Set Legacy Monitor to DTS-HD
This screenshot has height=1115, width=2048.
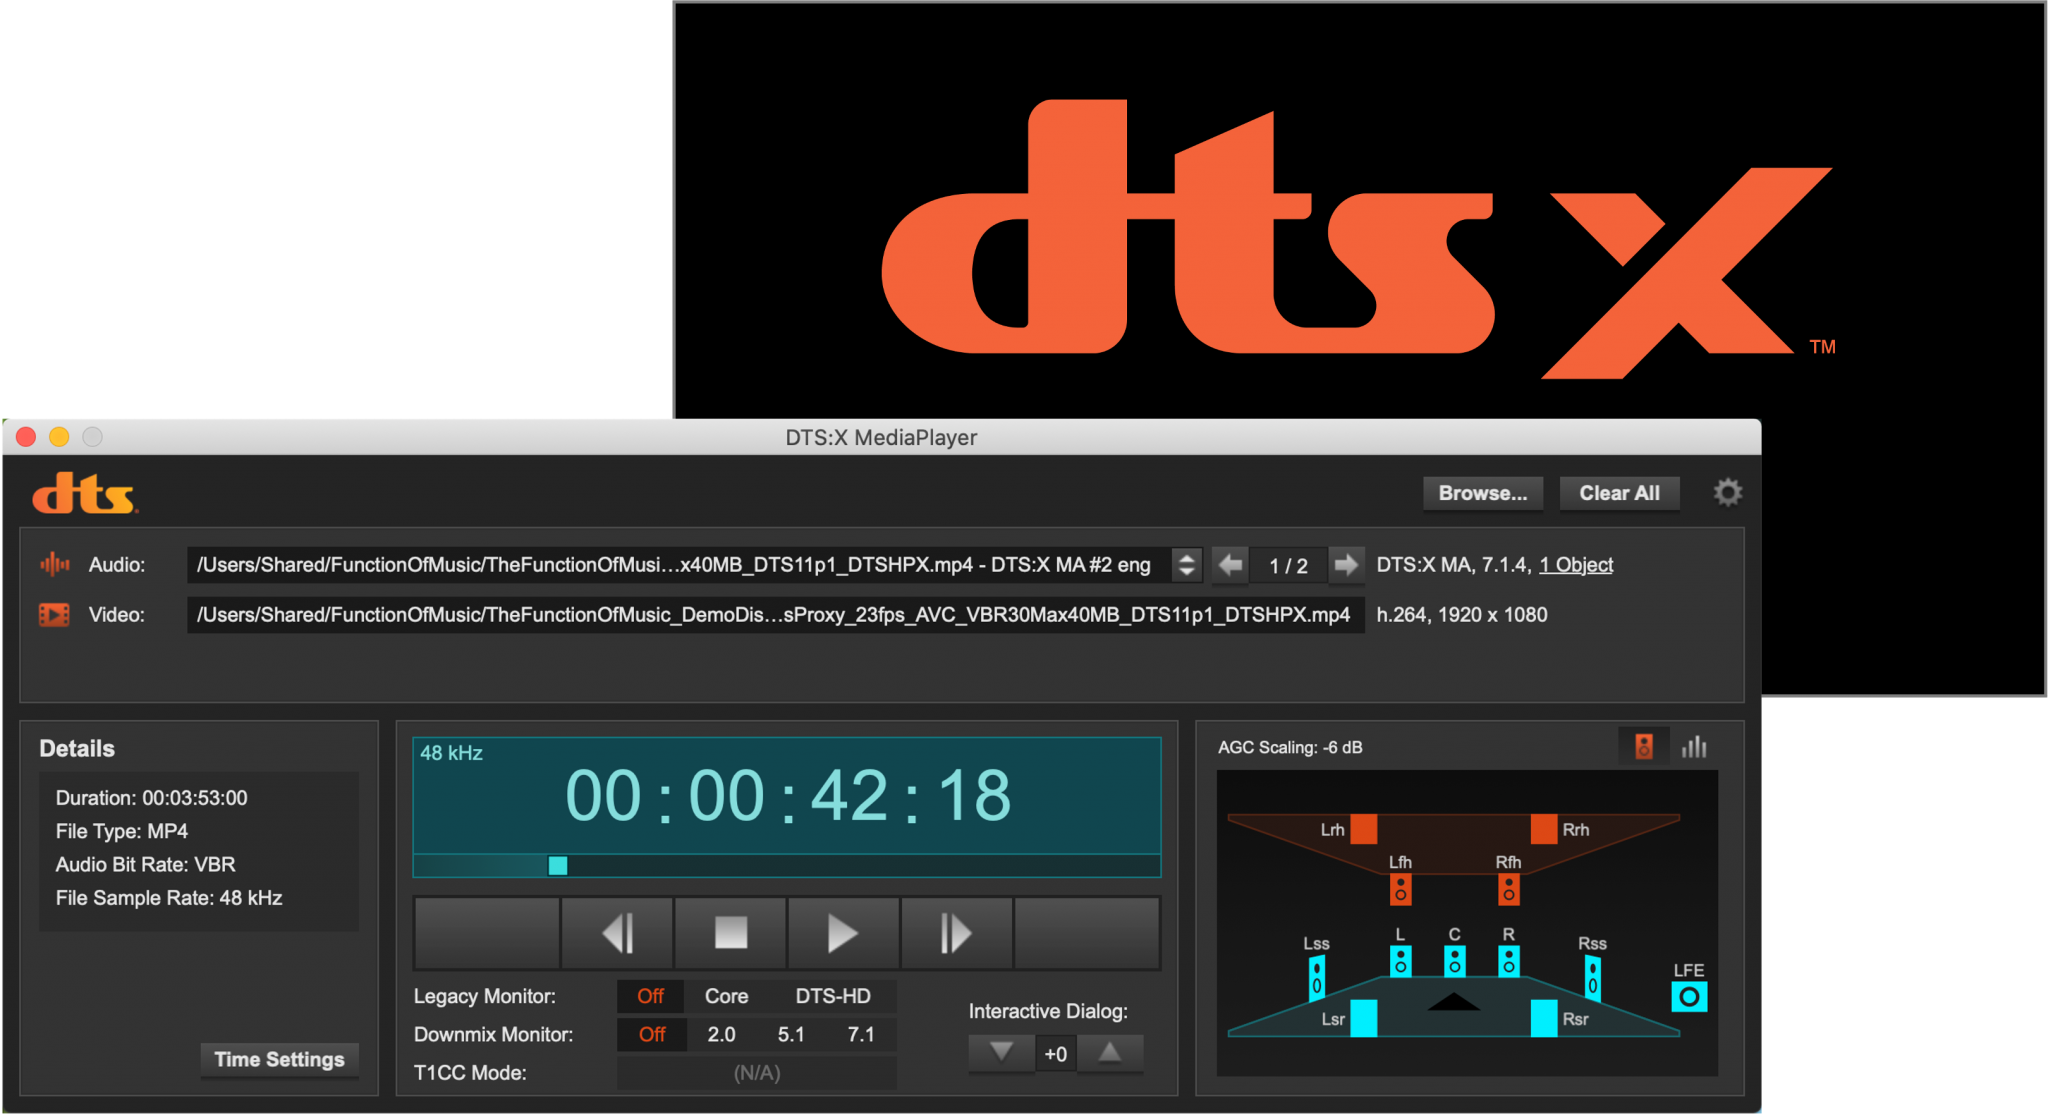[x=832, y=996]
